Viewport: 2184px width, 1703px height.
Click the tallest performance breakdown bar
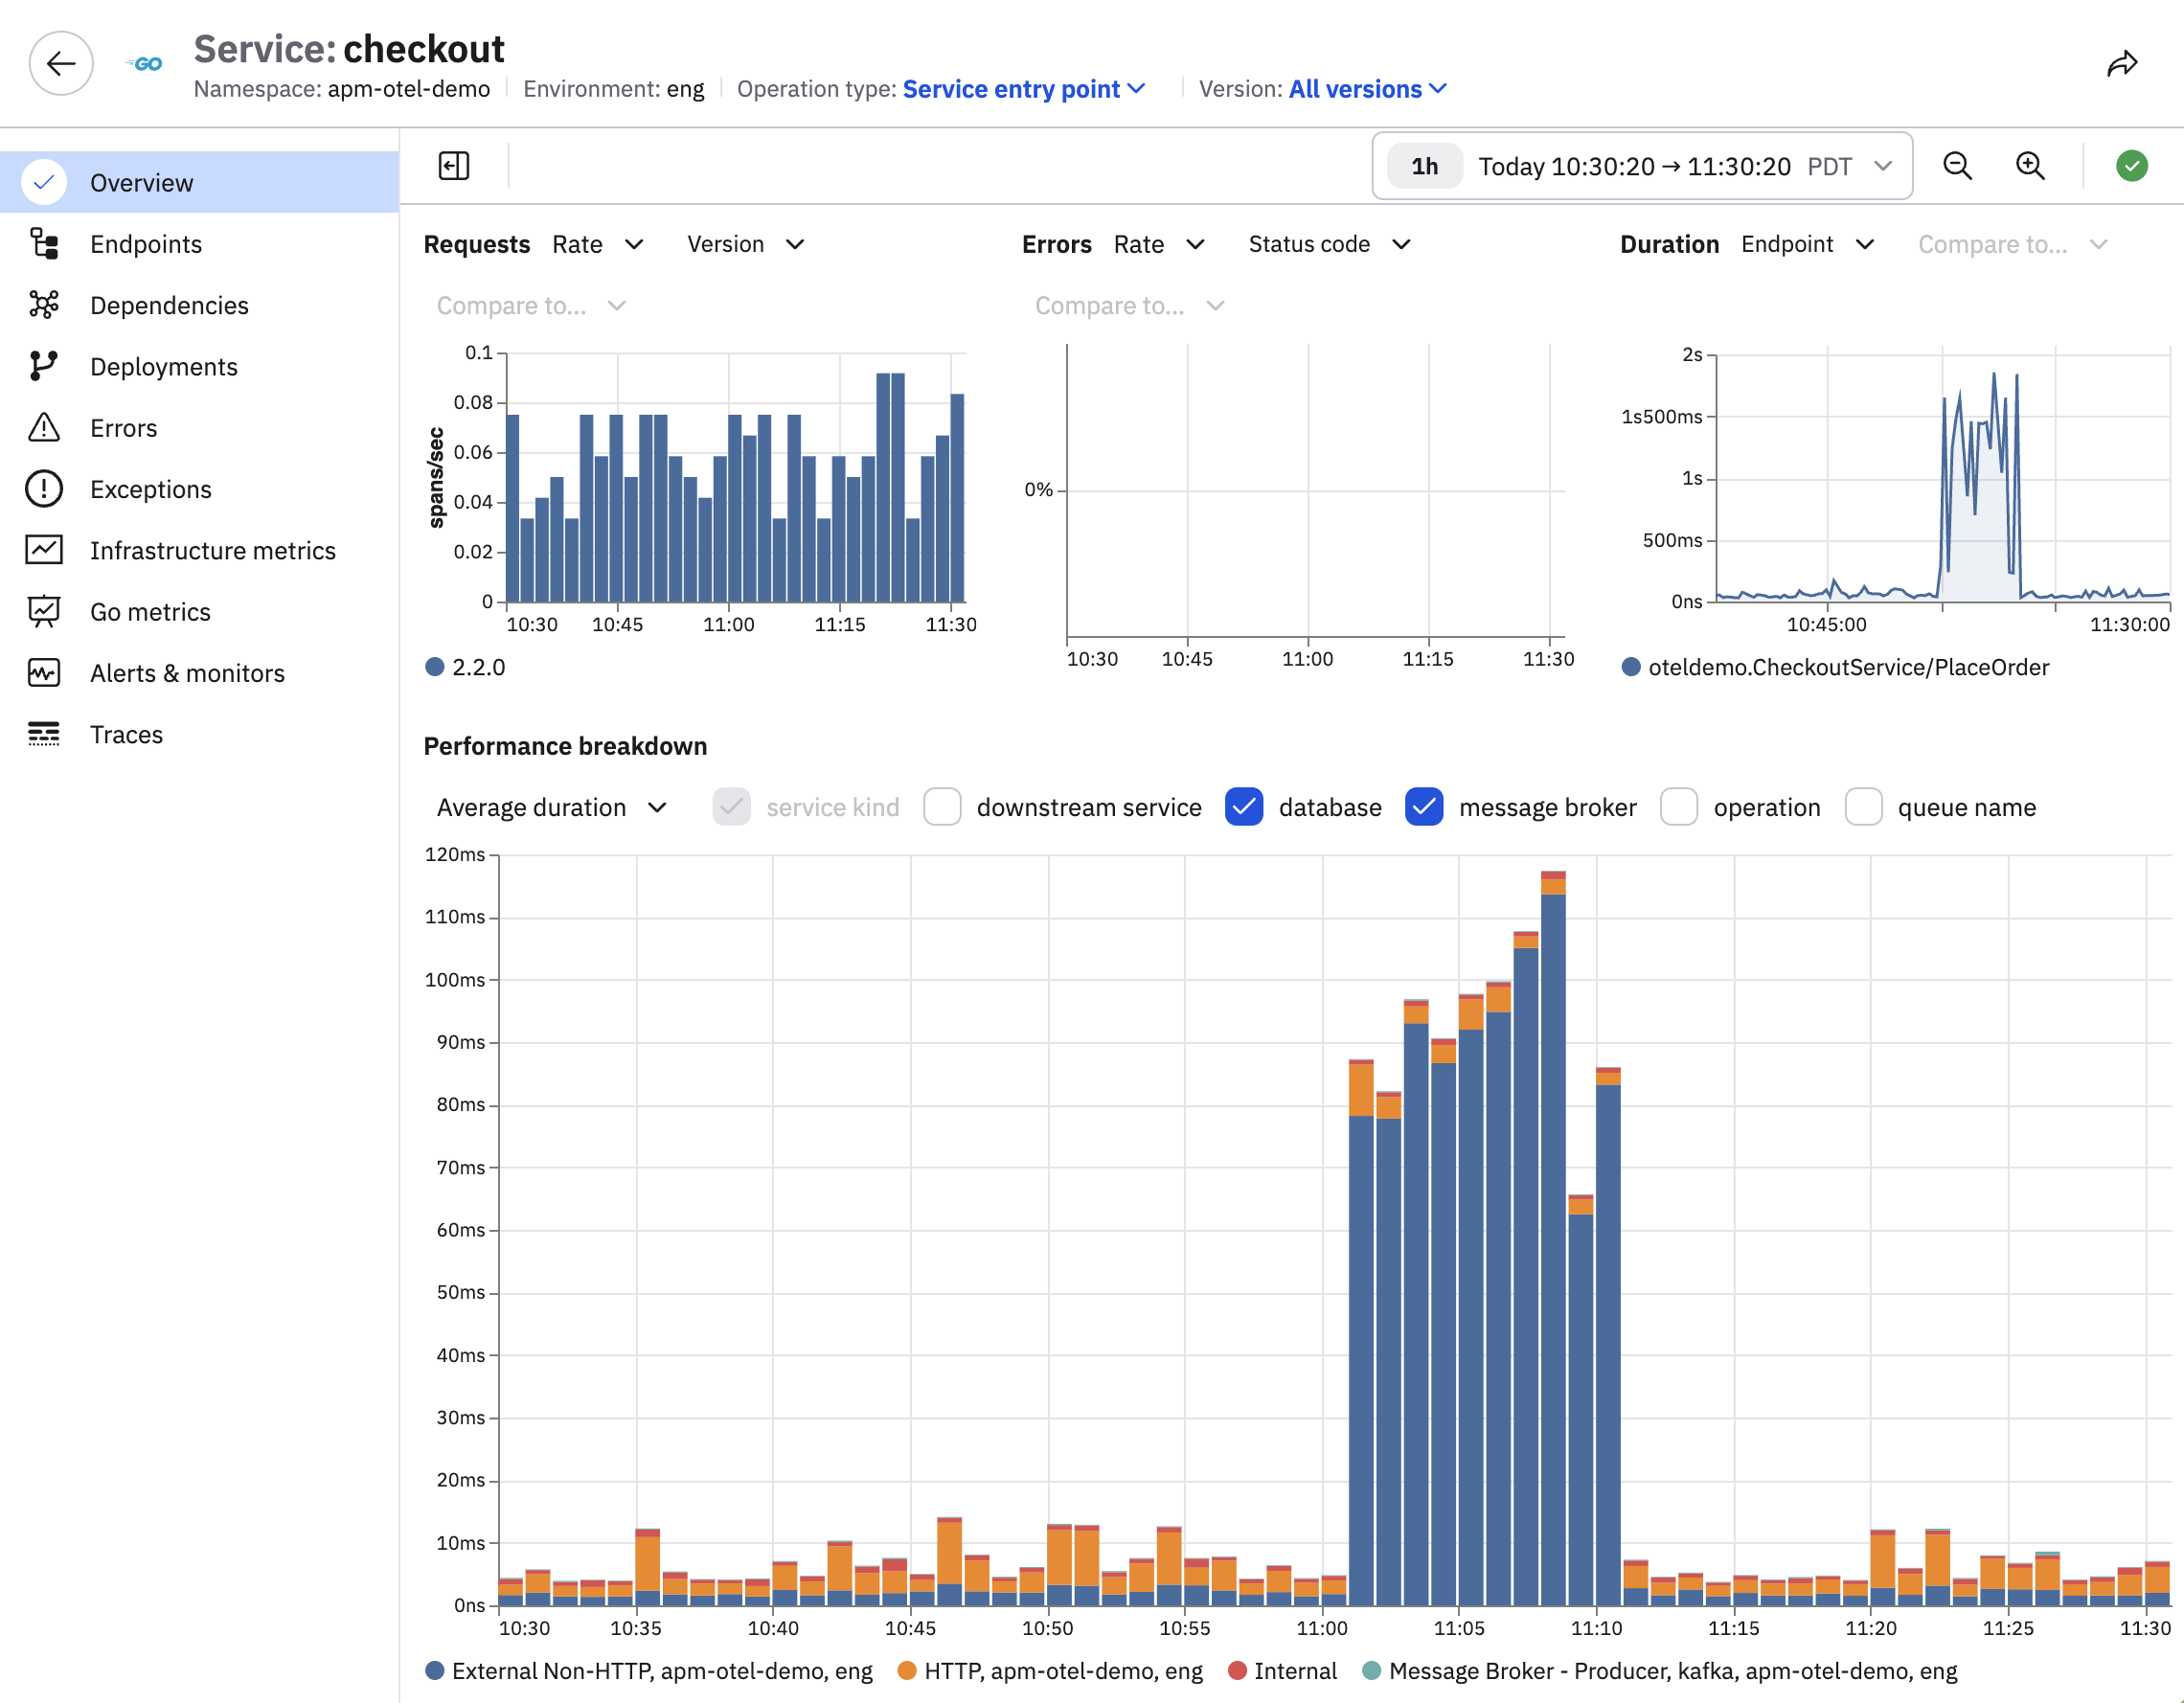tap(1553, 1238)
